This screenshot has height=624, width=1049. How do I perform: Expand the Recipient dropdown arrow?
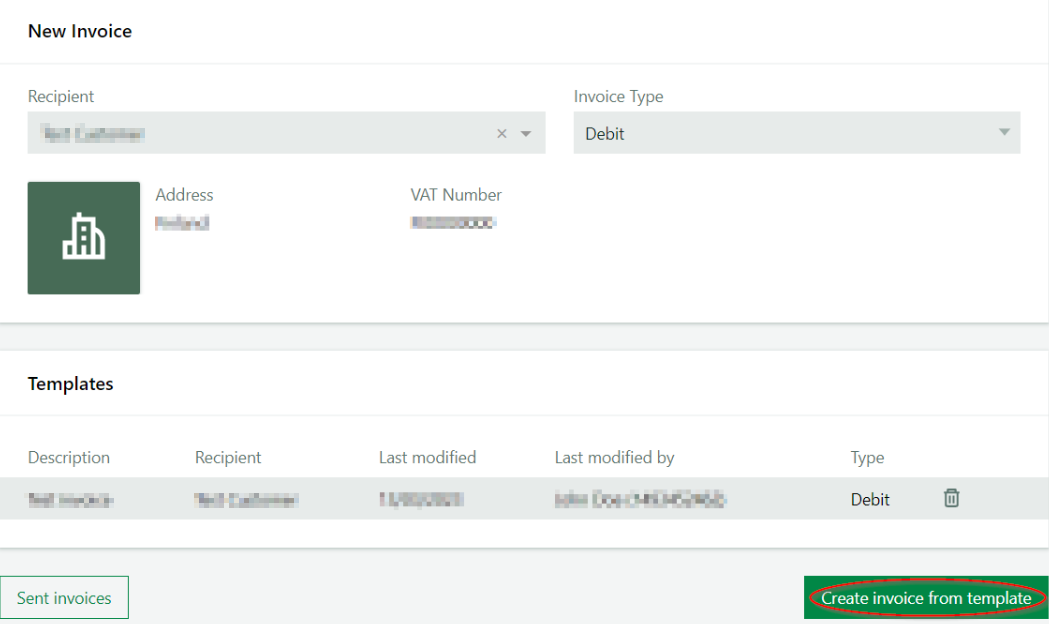click(x=526, y=134)
